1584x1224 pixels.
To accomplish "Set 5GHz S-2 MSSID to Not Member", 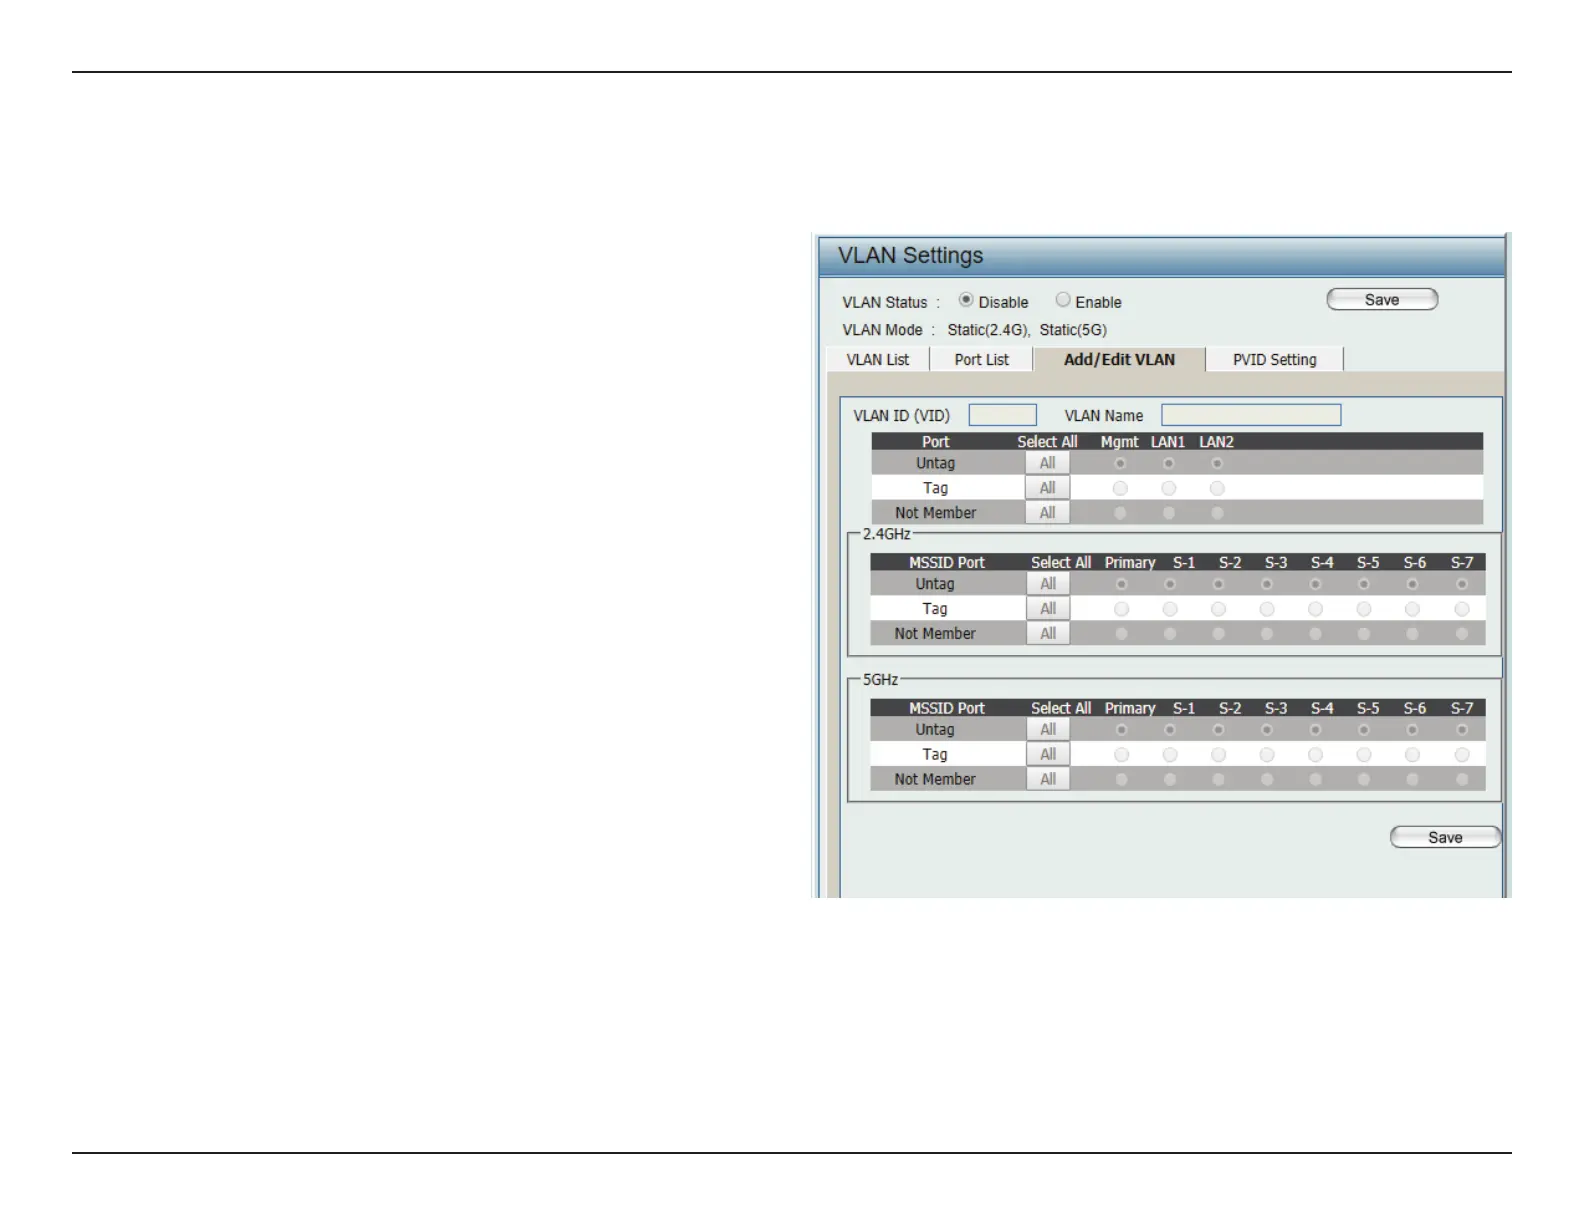I will [x=1218, y=779].
